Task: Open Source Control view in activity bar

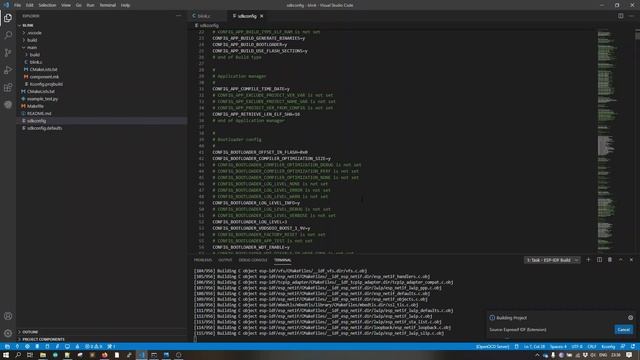Action: [8, 53]
